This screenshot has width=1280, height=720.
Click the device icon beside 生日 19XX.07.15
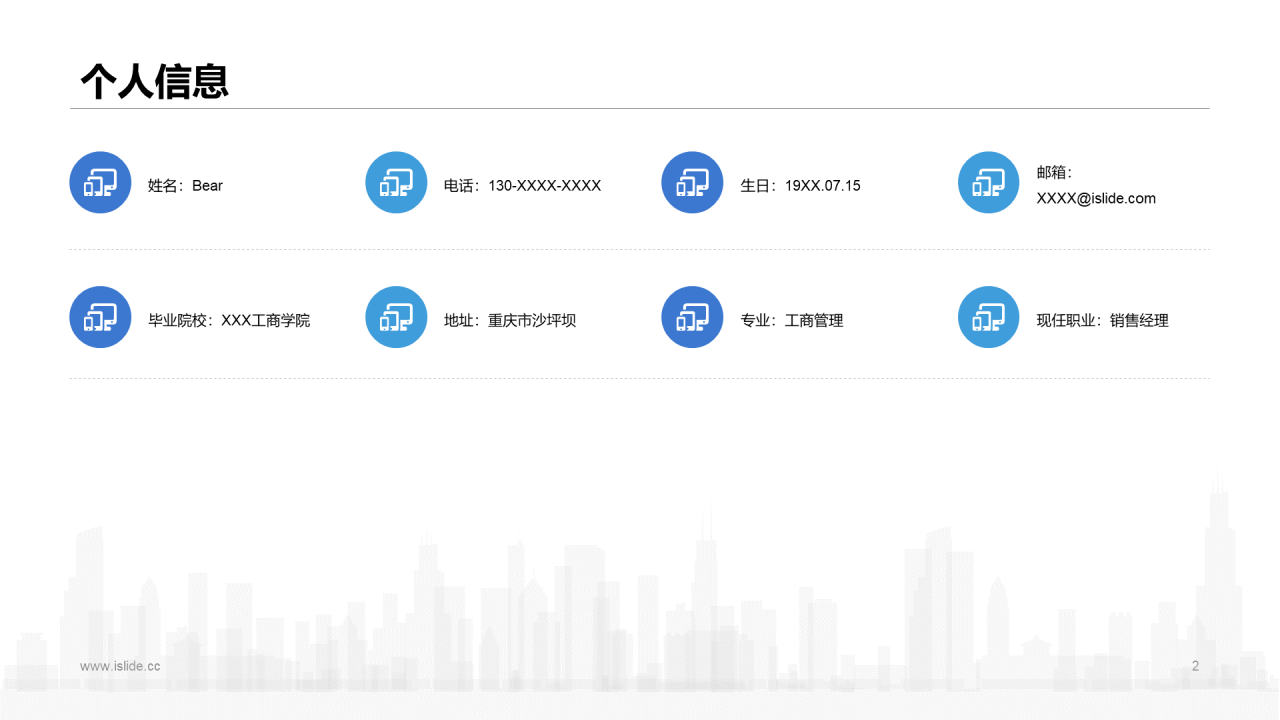click(x=692, y=182)
